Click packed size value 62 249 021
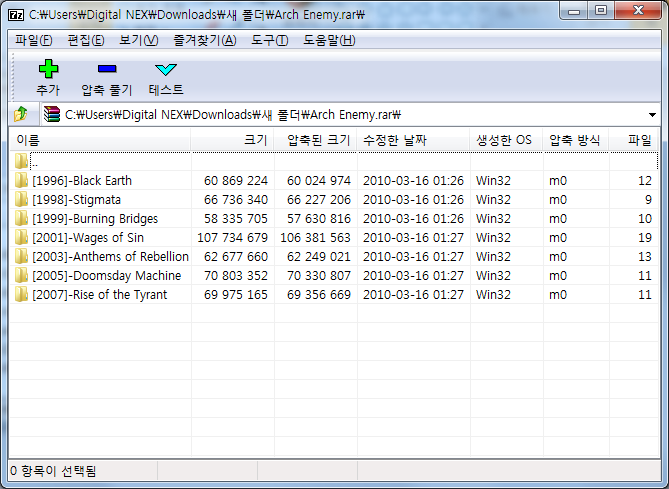The width and height of the screenshot is (669, 489). (x=319, y=257)
